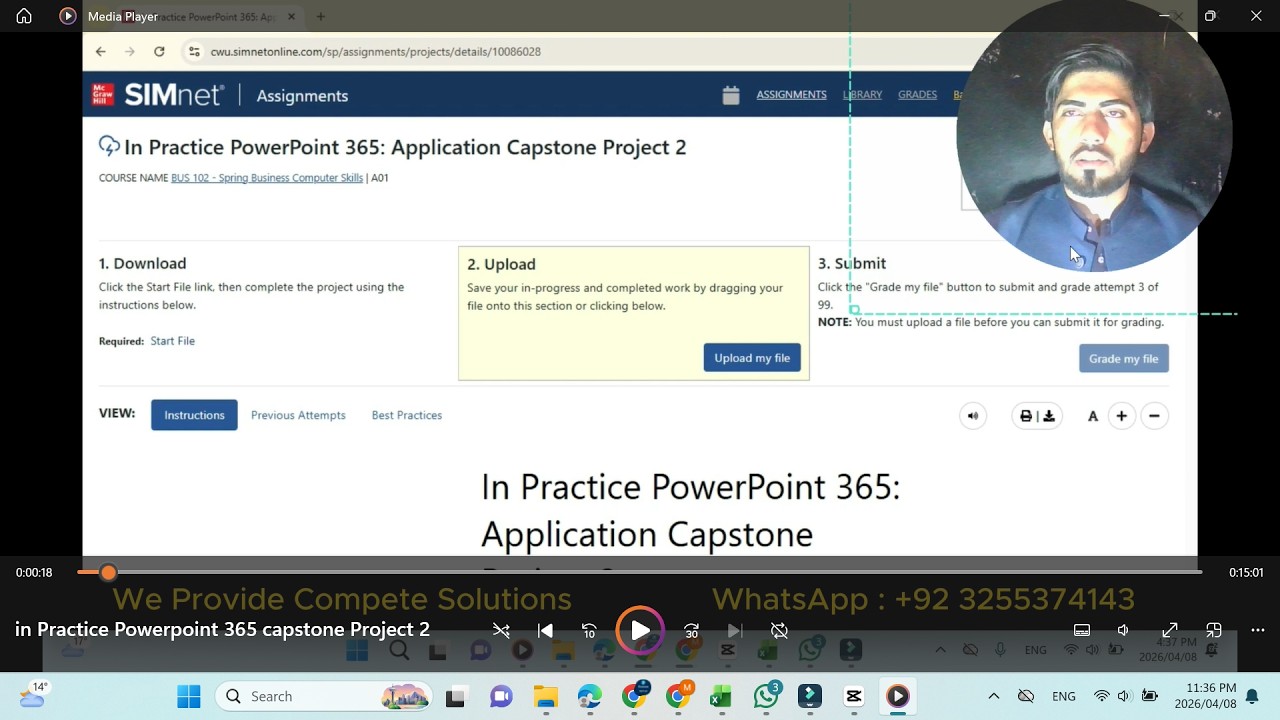Open the Media Player volume control

pos(1123,630)
